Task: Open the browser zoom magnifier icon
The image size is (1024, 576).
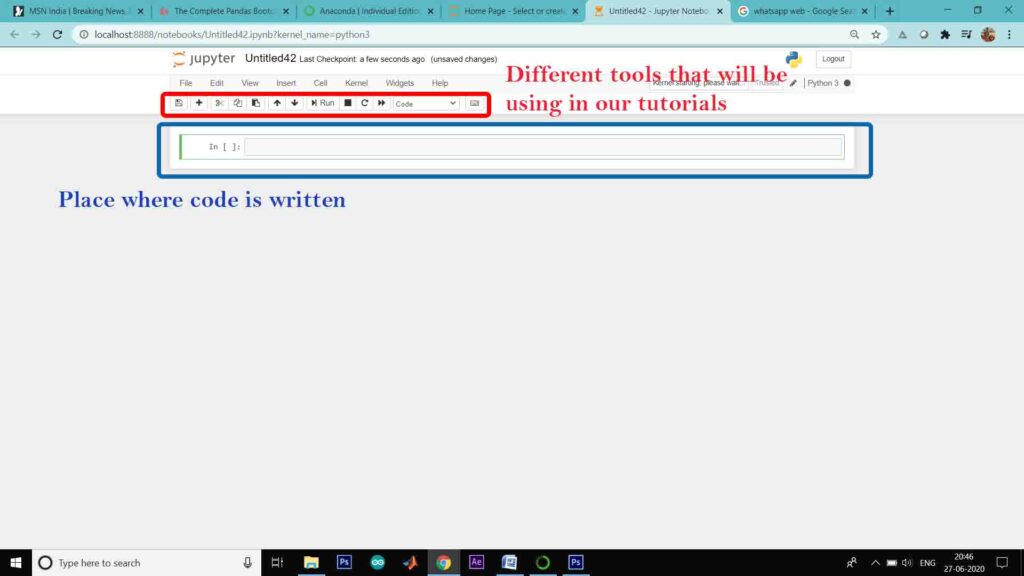Action: 854,35
